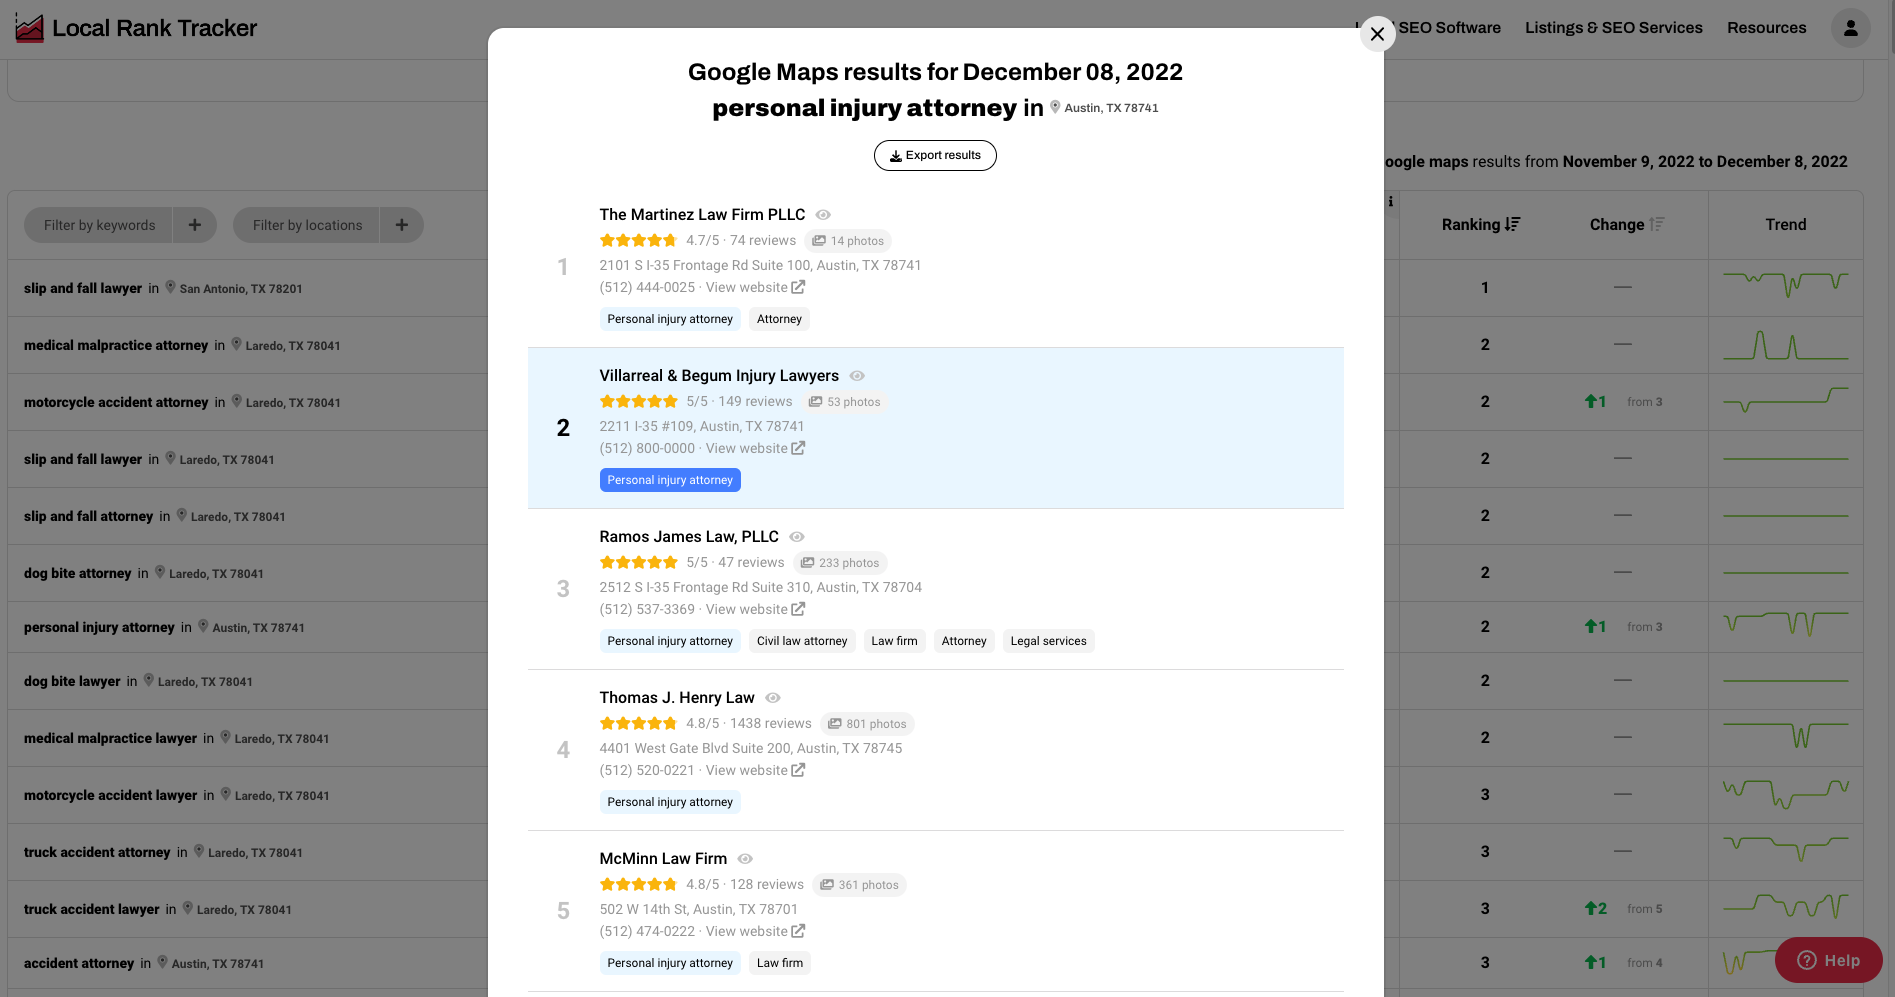Open the Listings & SEO Services menu
Screen dimensions: 1895x997
(x=1613, y=28)
